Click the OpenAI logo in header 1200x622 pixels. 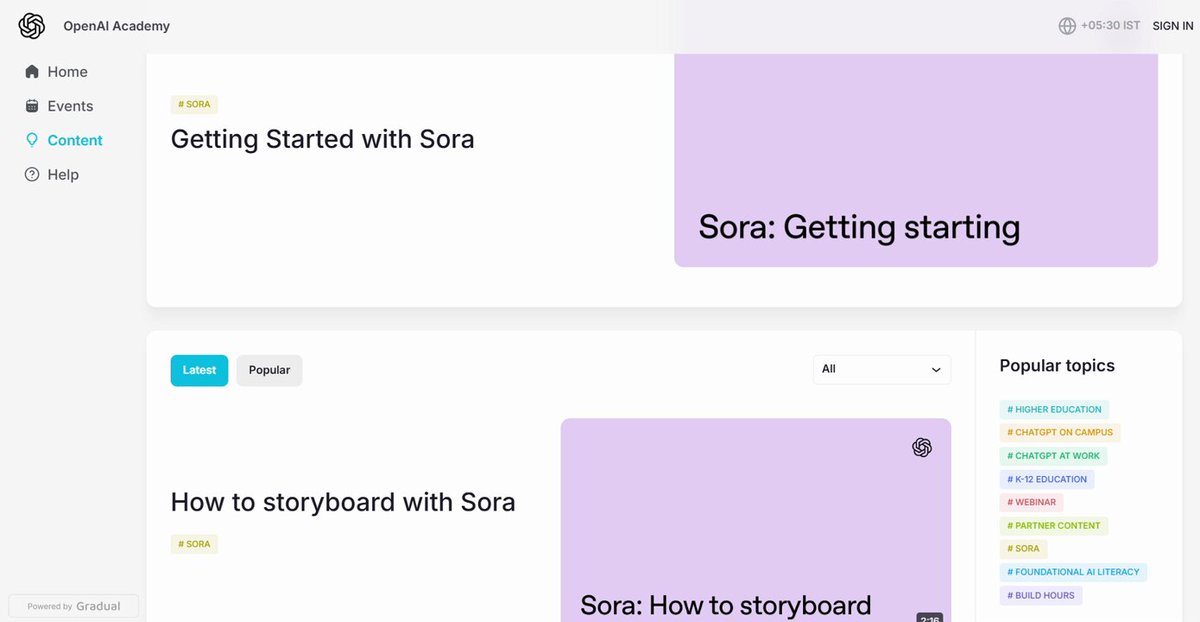click(32, 26)
